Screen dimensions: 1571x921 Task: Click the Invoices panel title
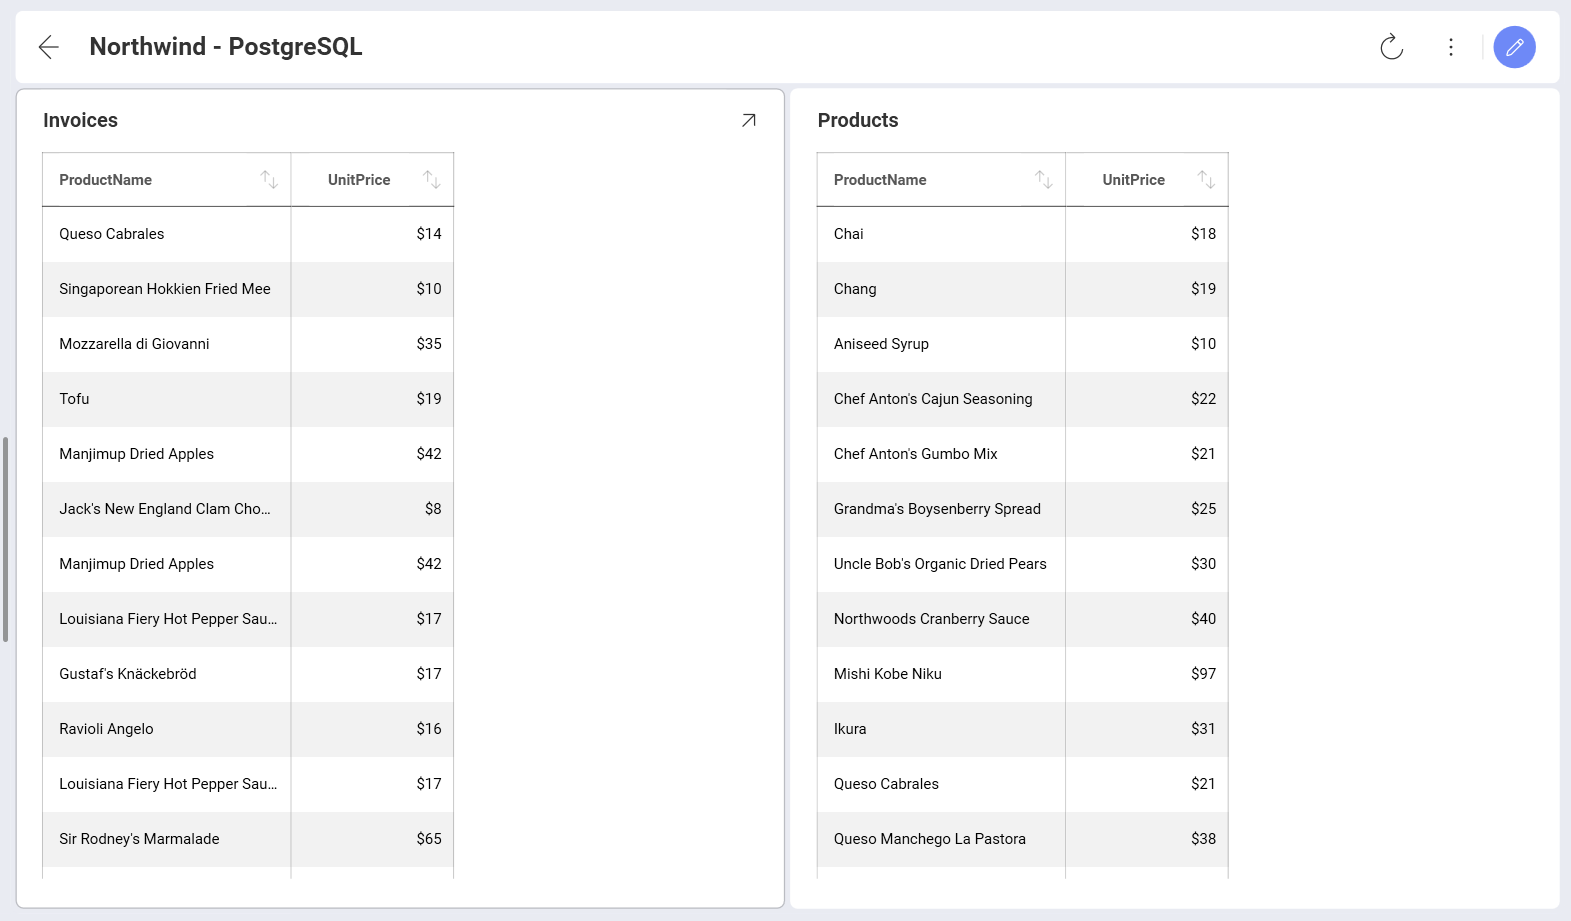click(80, 120)
